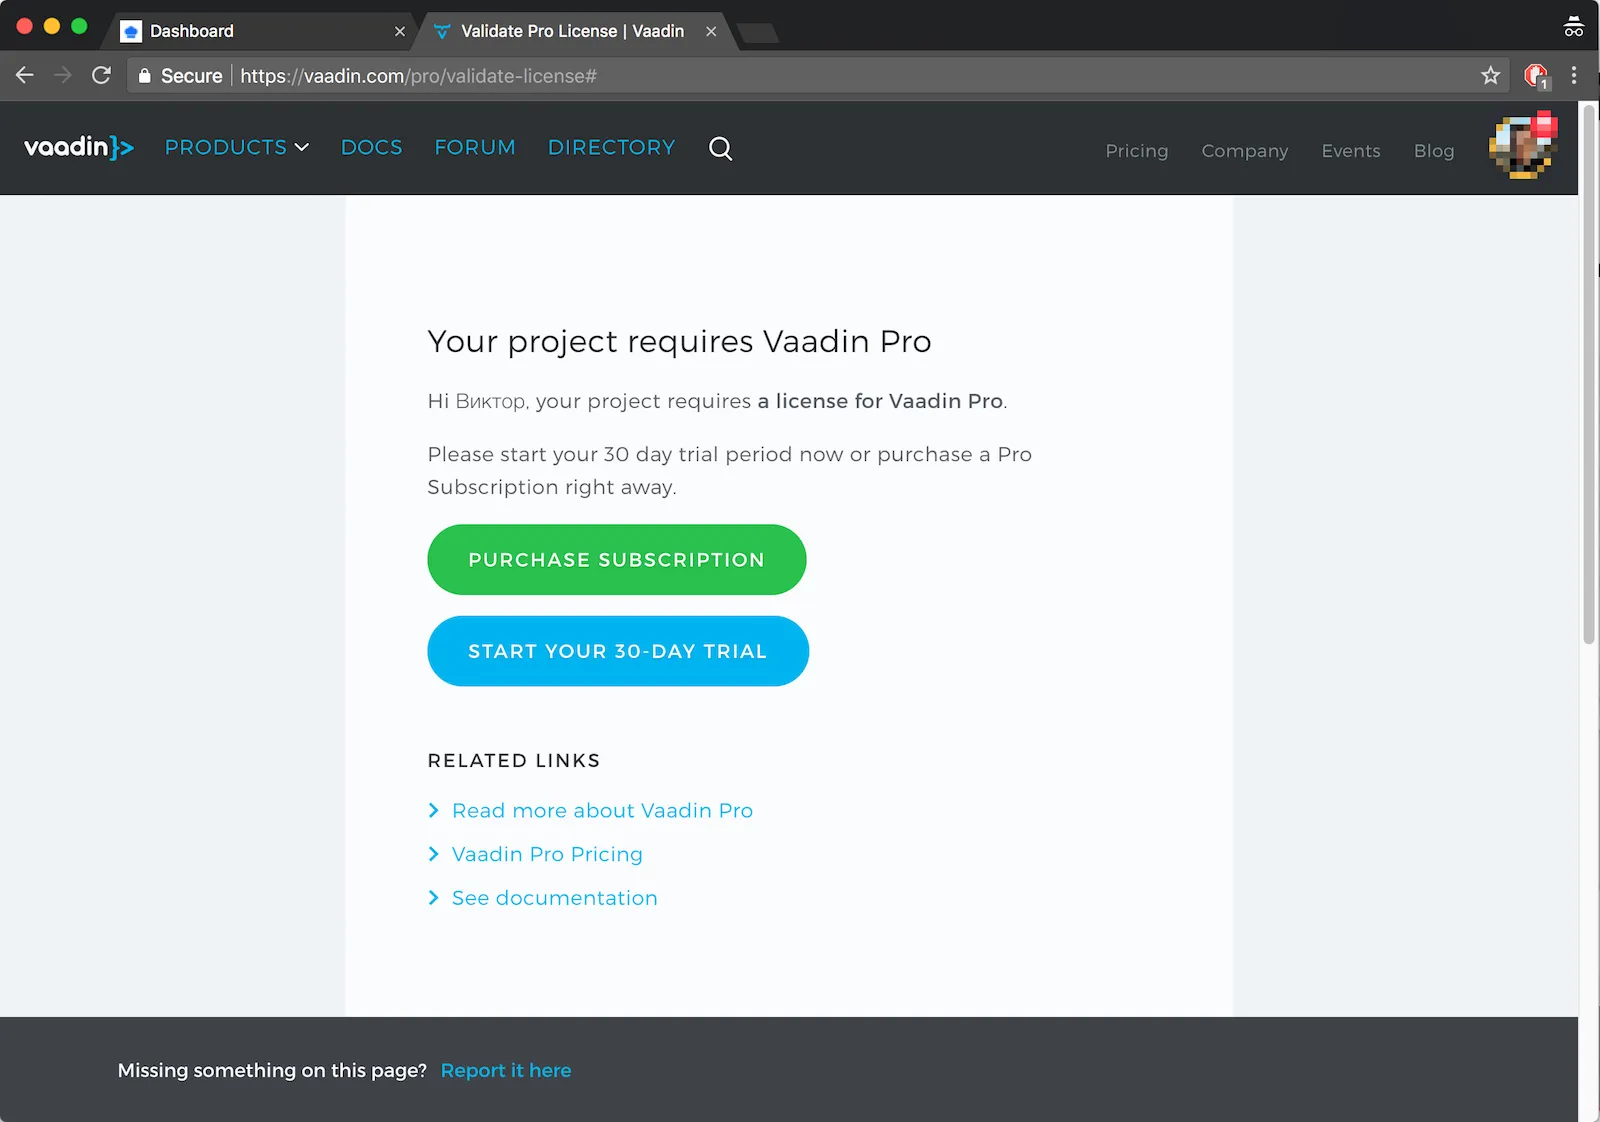Click the chevron beside Read more about Vaadin Pro
The height and width of the screenshot is (1122, 1600).
[434, 811]
